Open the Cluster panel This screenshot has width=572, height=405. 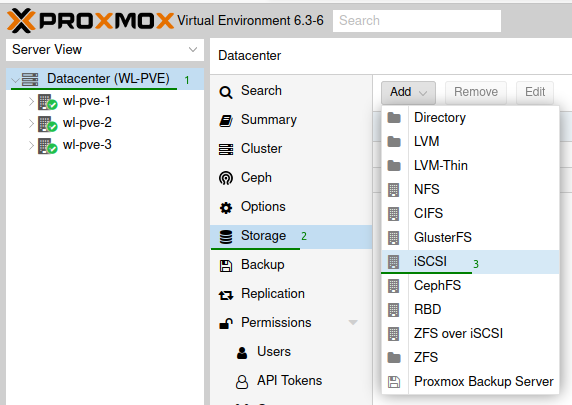coord(291,149)
